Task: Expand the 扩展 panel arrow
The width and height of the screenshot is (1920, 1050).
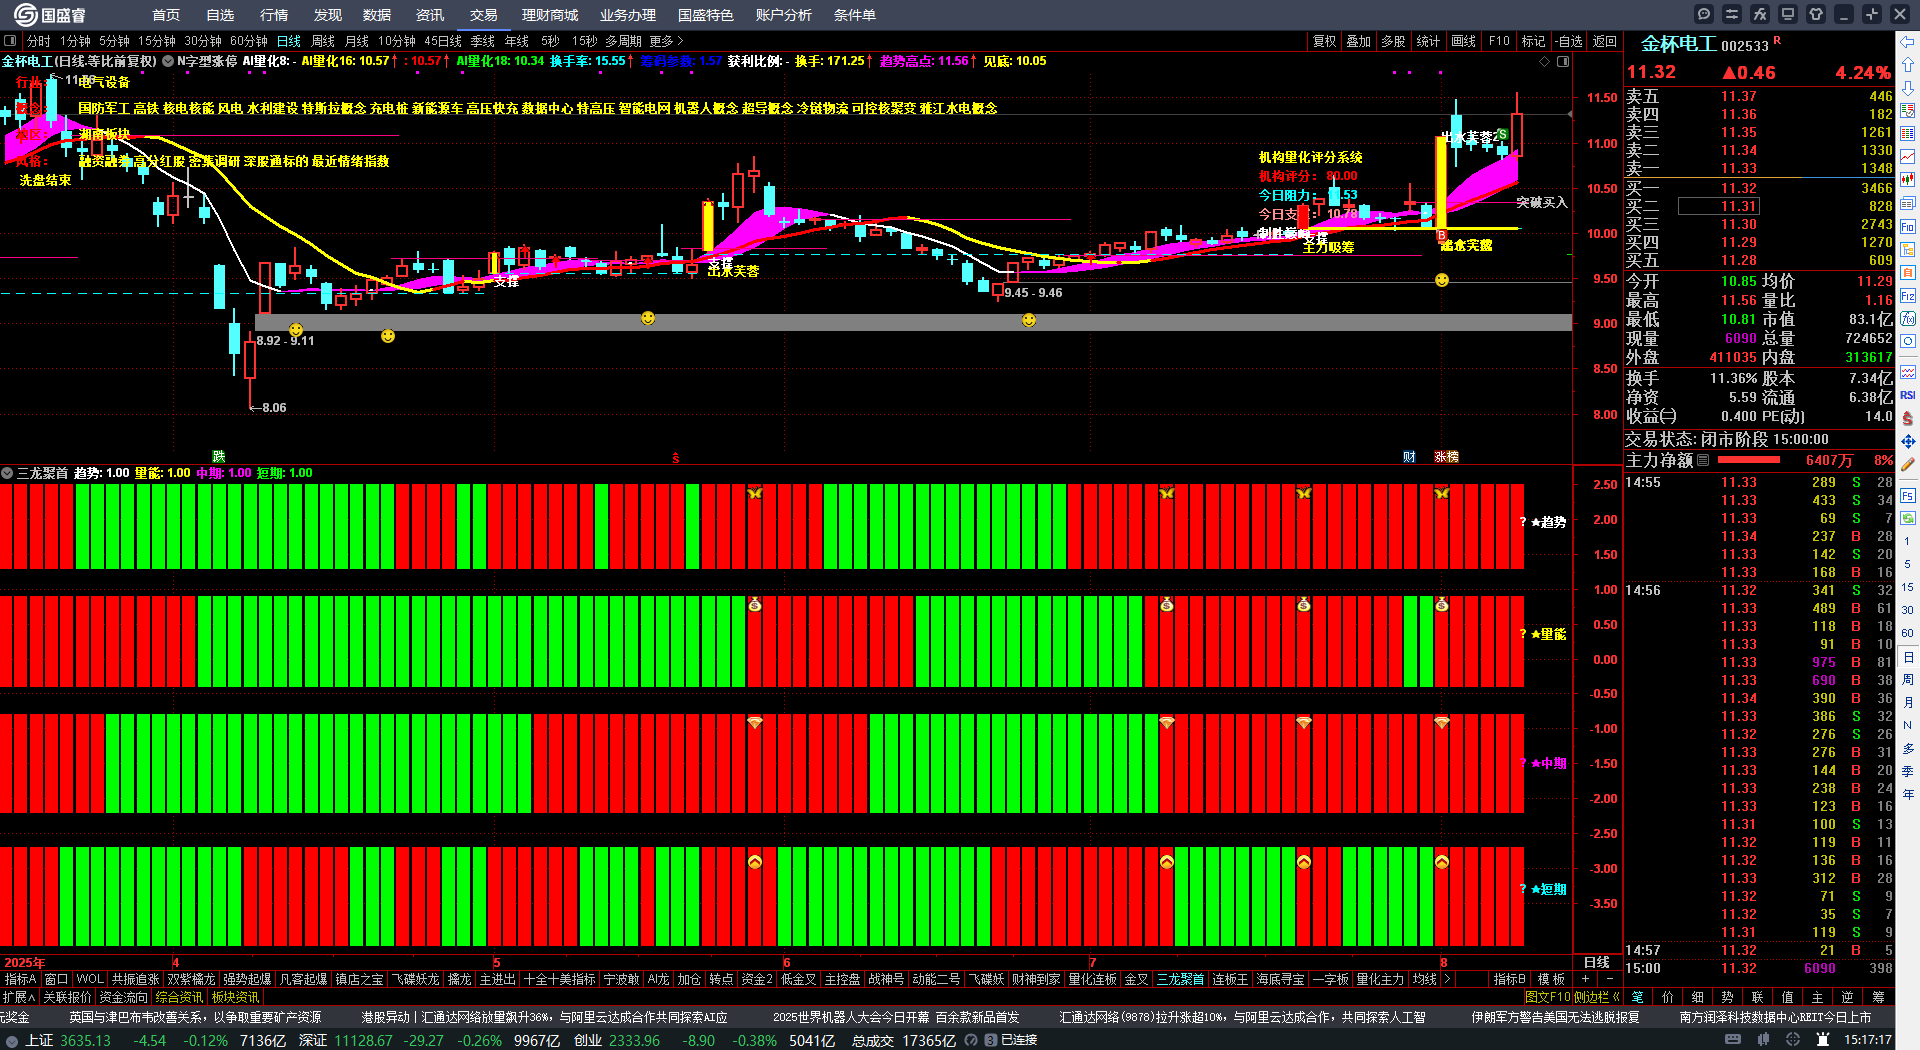Action: point(19,997)
